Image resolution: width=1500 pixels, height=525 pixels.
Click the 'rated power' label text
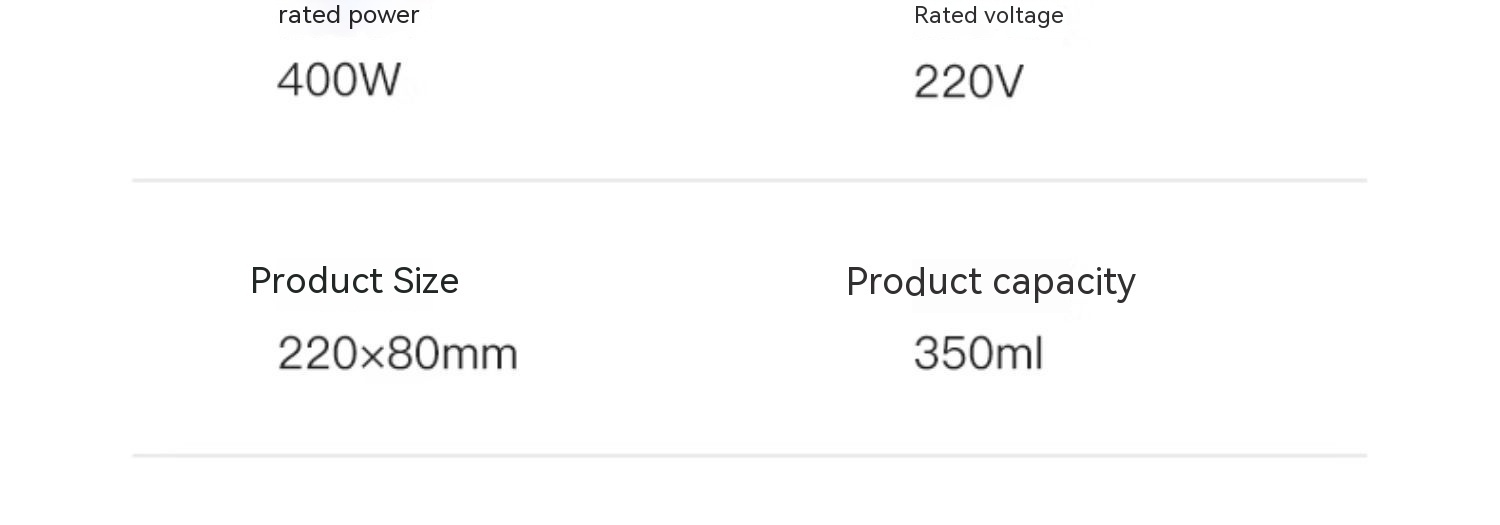pyautogui.click(x=348, y=15)
